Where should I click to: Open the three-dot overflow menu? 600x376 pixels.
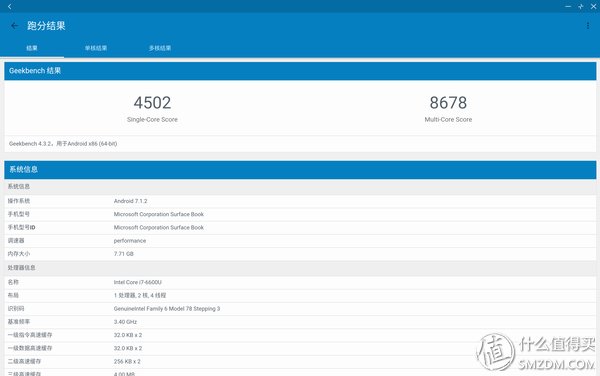click(588, 26)
